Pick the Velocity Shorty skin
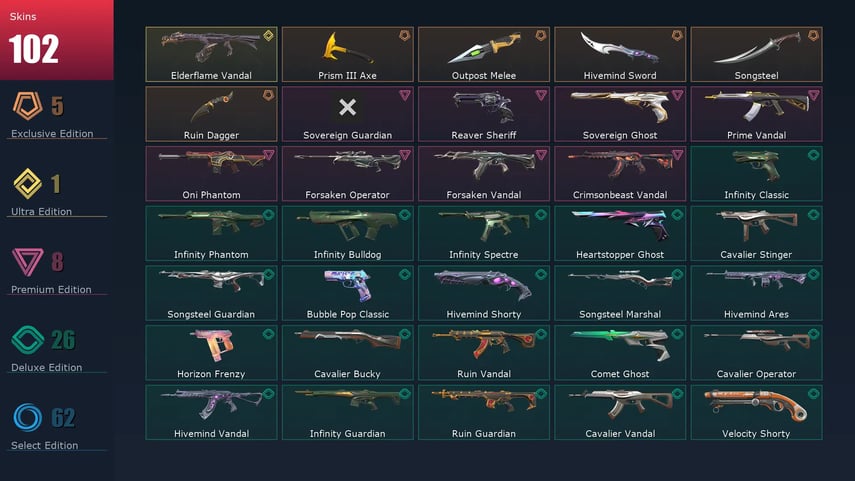Viewport: 855px width, 481px height. [756, 413]
